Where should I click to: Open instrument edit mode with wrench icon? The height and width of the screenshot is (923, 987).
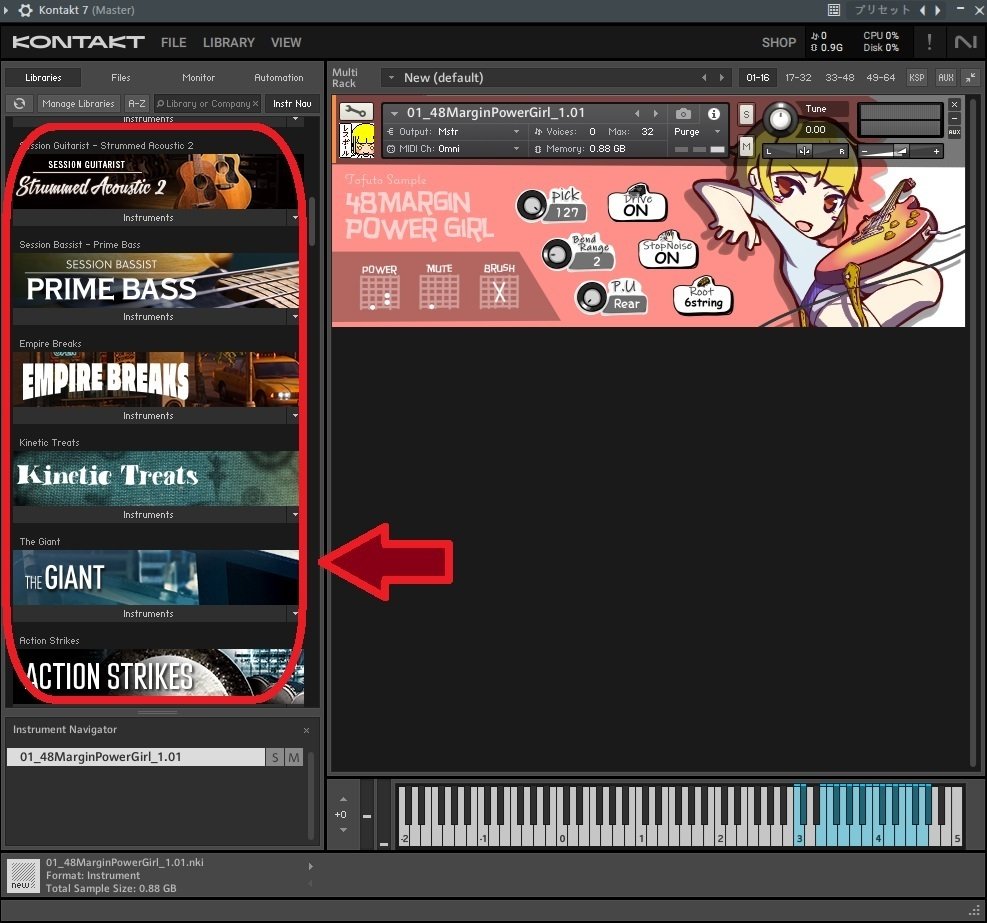coord(356,111)
